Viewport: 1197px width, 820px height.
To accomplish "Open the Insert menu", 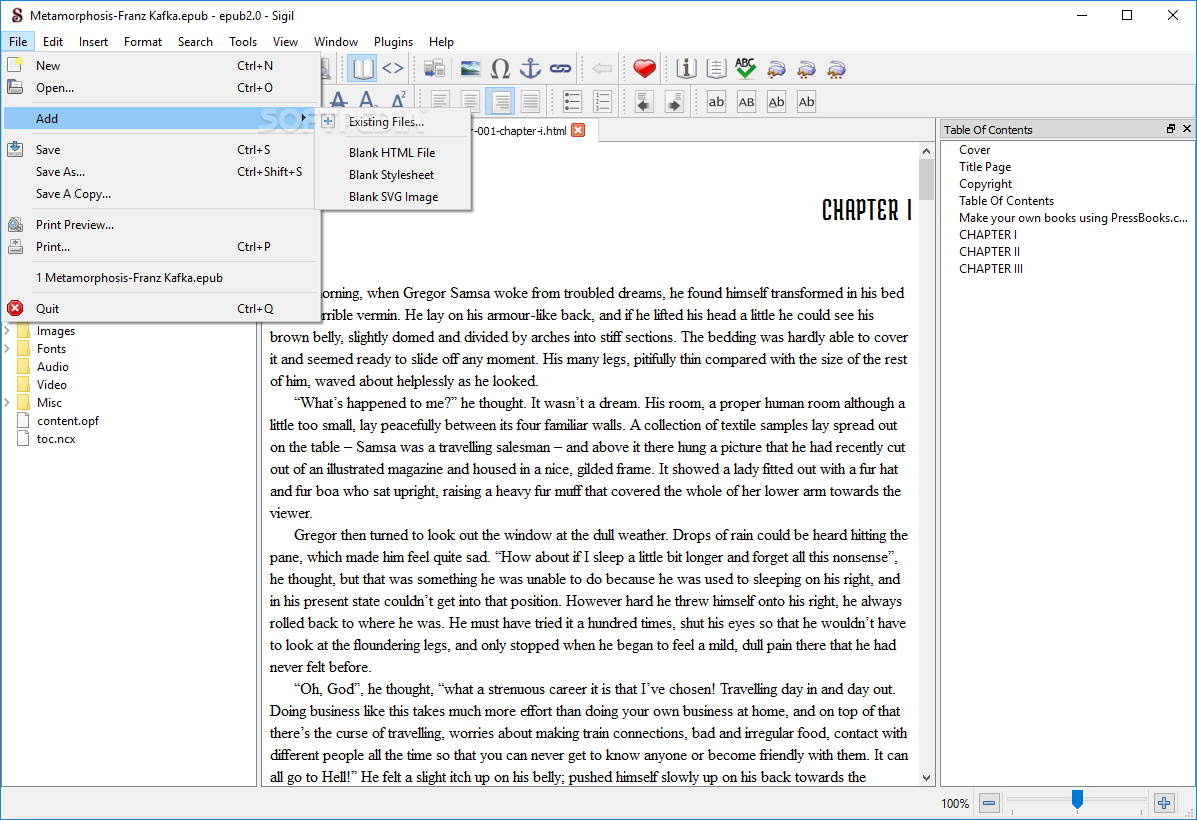I will pyautogui.click(x=93, y=41).
